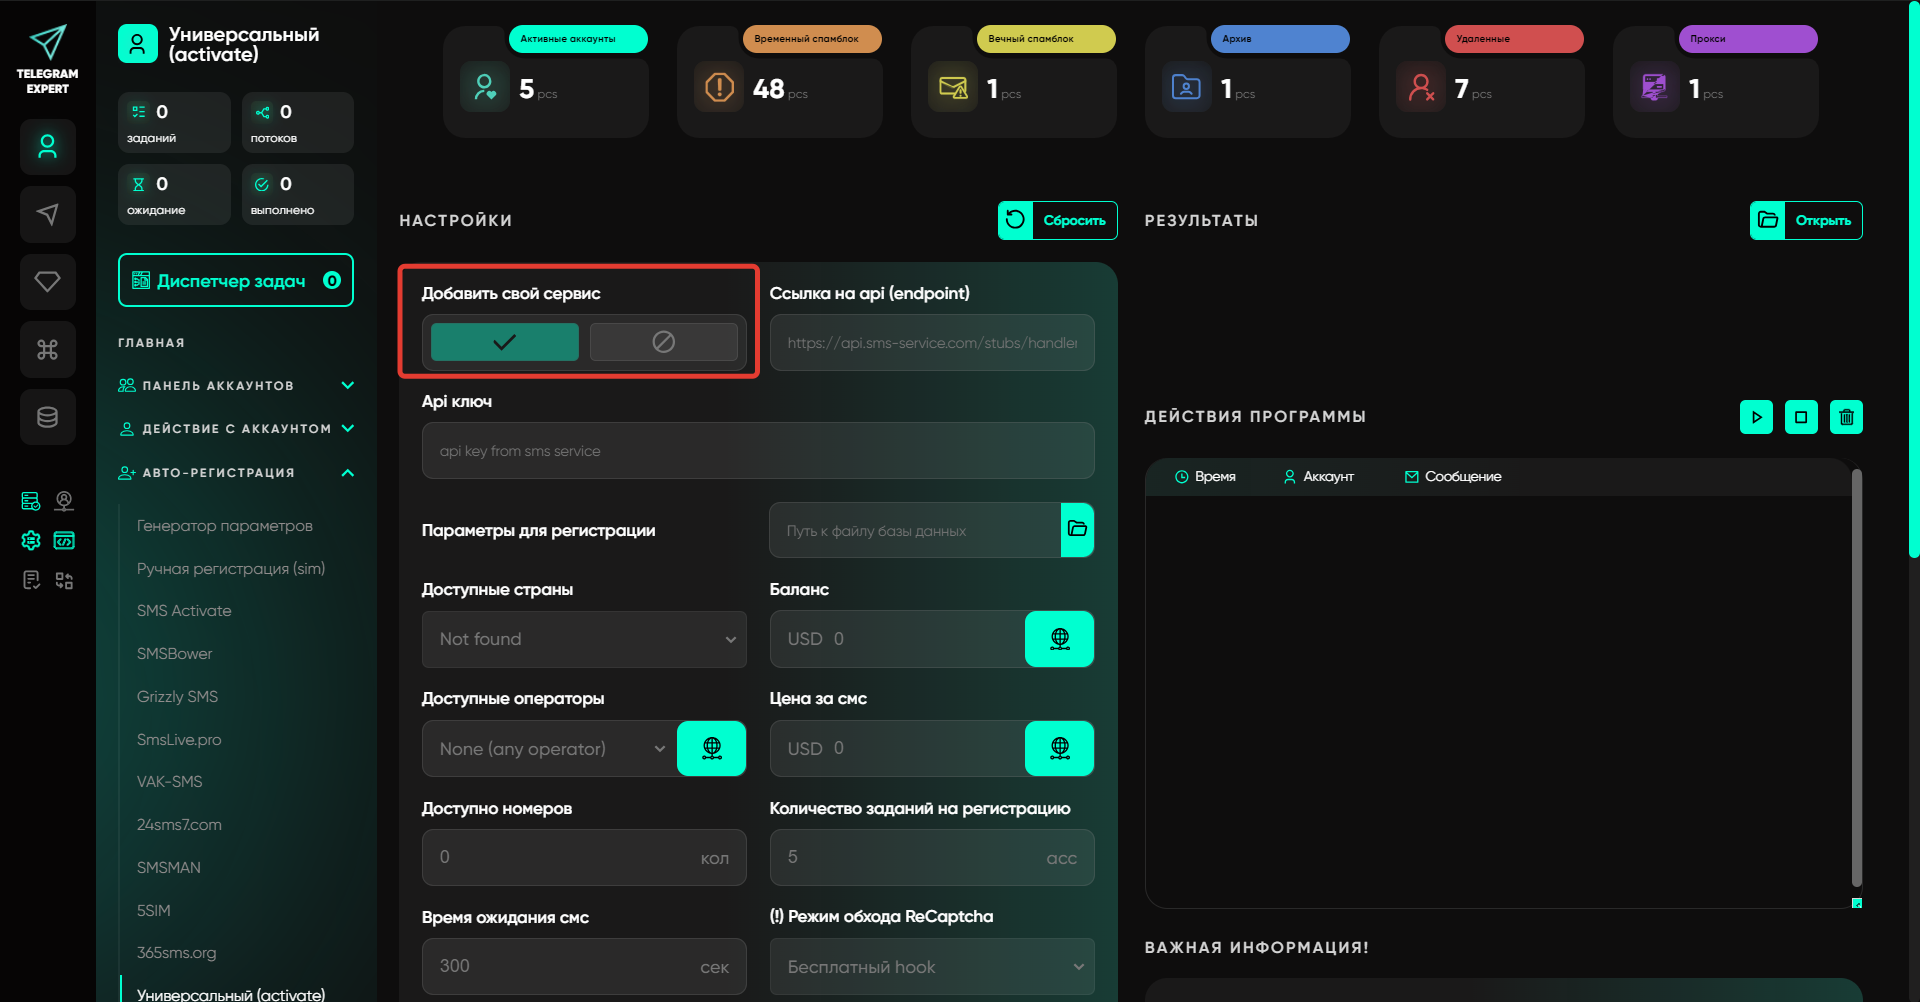The width and height of the screenshot is (1920, 1002).
Task: Click the Api ключ input field
Action: [757, 451]
